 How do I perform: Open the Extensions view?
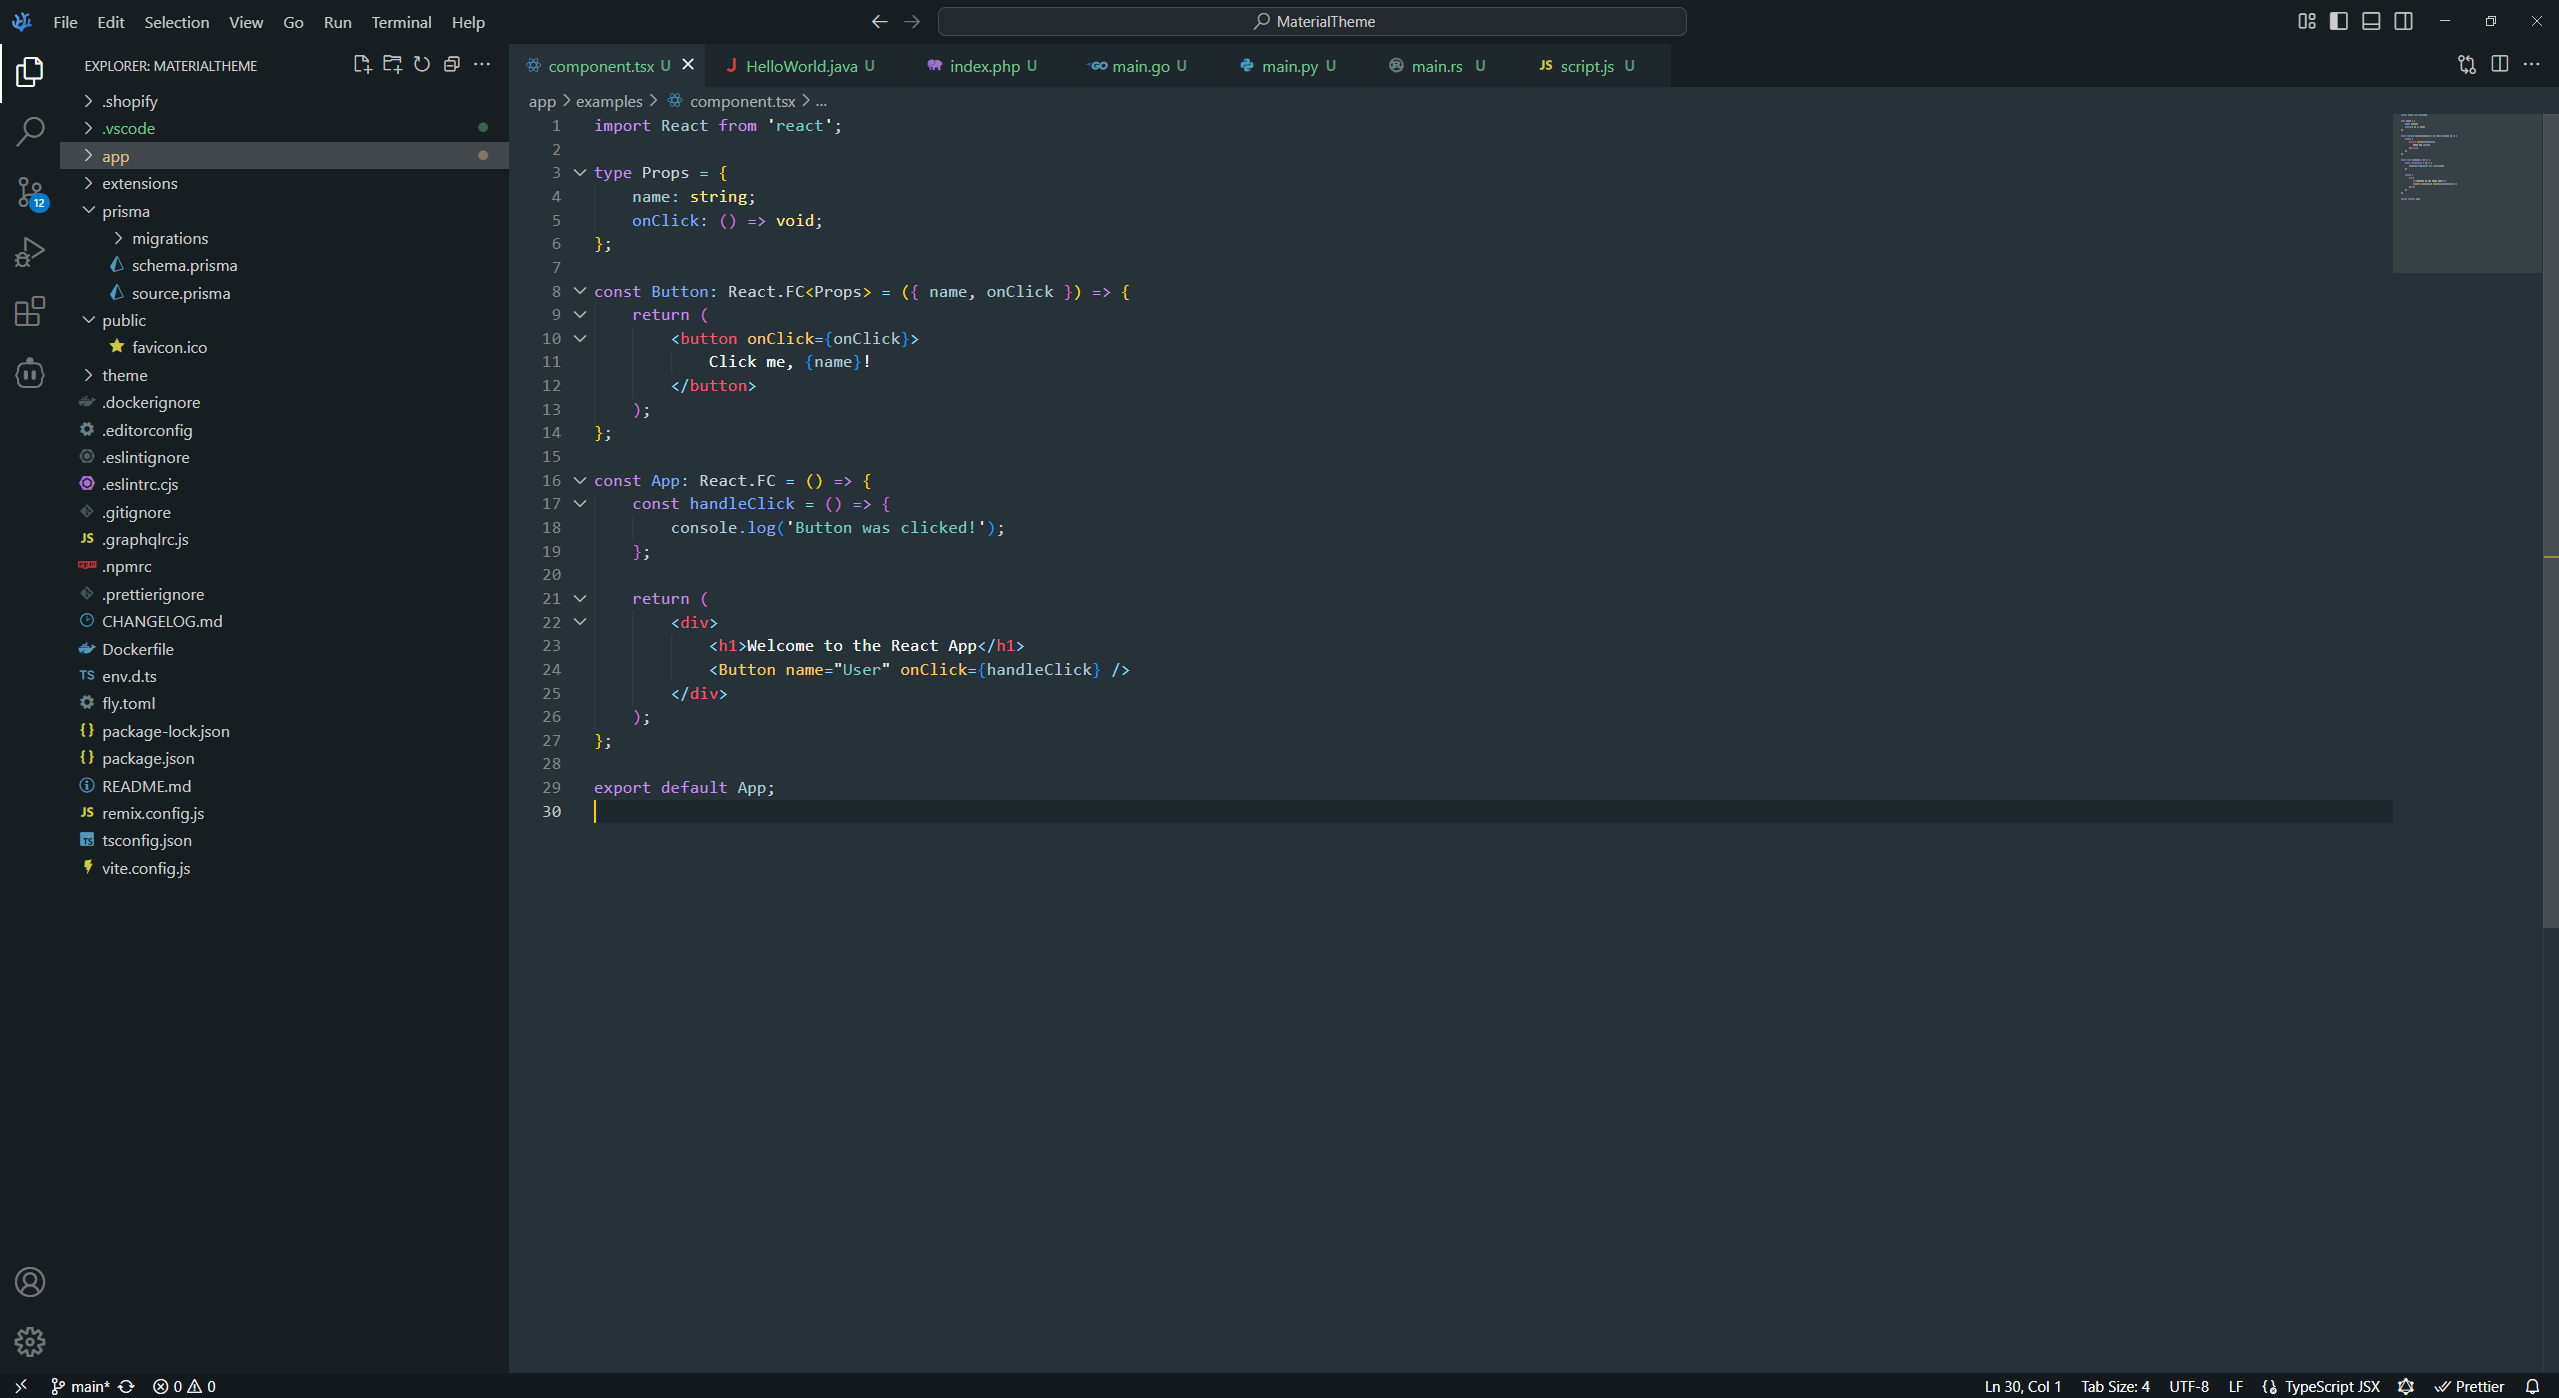pyautogui.click(x=30, y=312)
